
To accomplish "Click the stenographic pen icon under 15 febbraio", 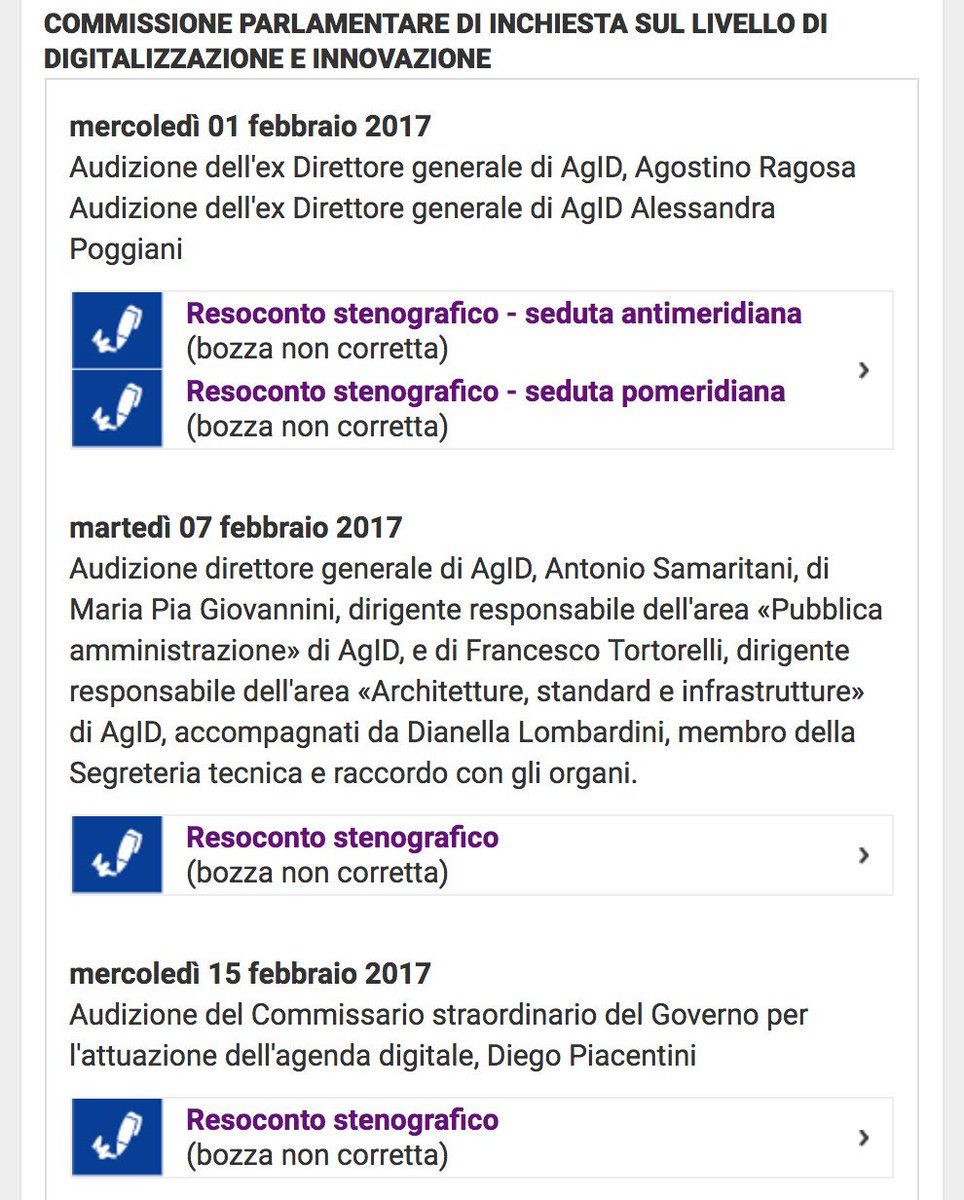I will 117,1137.
